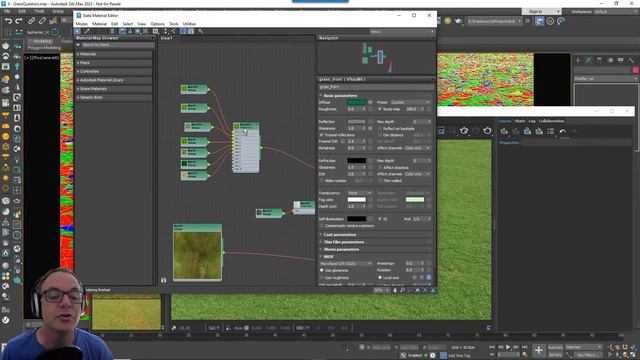Viewport: 640px width, 360px height.
Task: Open the Motion tab in command panel
Action: (610, 60)
